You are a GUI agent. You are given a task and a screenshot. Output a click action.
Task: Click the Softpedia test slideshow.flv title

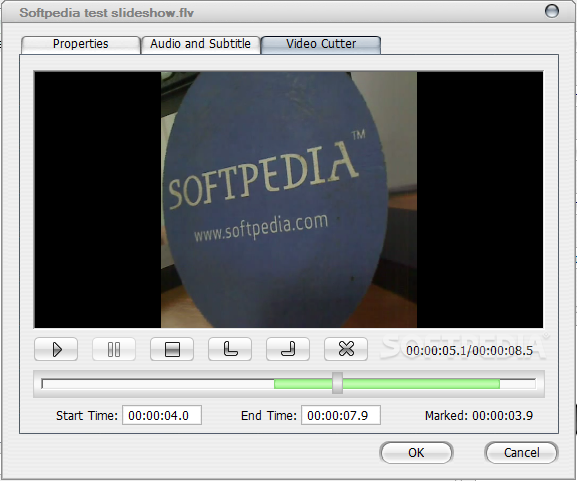coord(106,13)
